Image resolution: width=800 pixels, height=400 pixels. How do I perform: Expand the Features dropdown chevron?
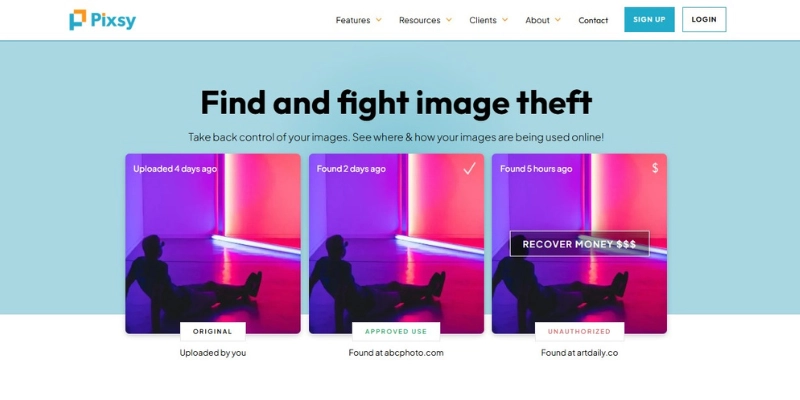[379, 20]
